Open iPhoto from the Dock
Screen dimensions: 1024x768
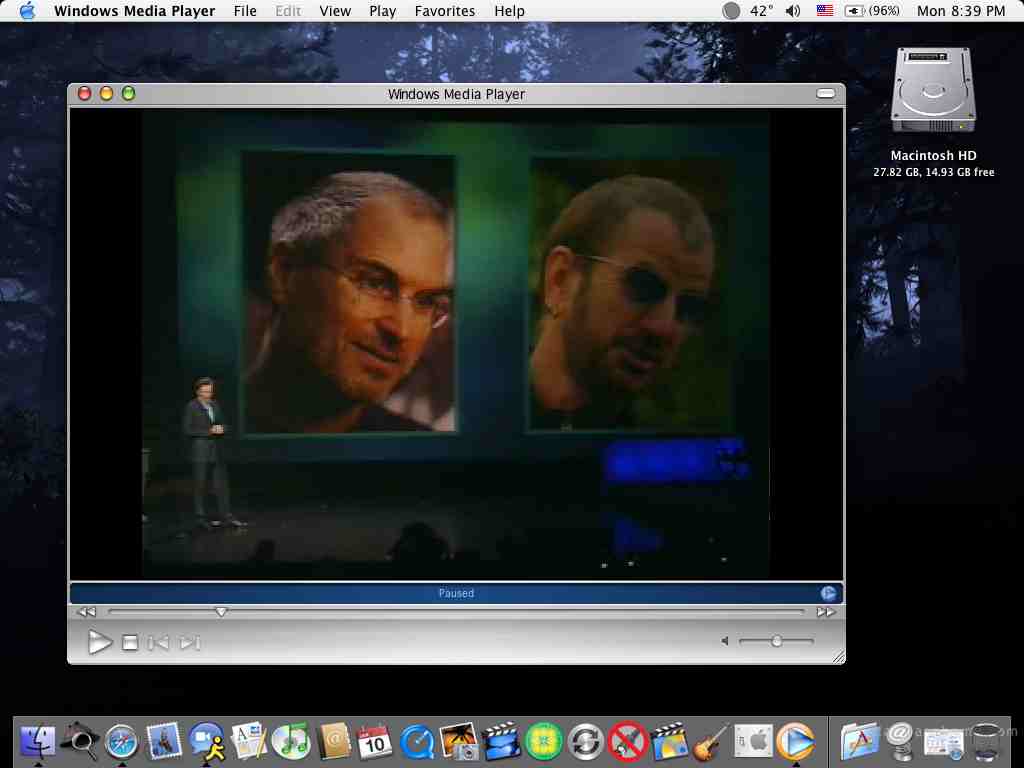pyautogui.click(x=459, y=742)
